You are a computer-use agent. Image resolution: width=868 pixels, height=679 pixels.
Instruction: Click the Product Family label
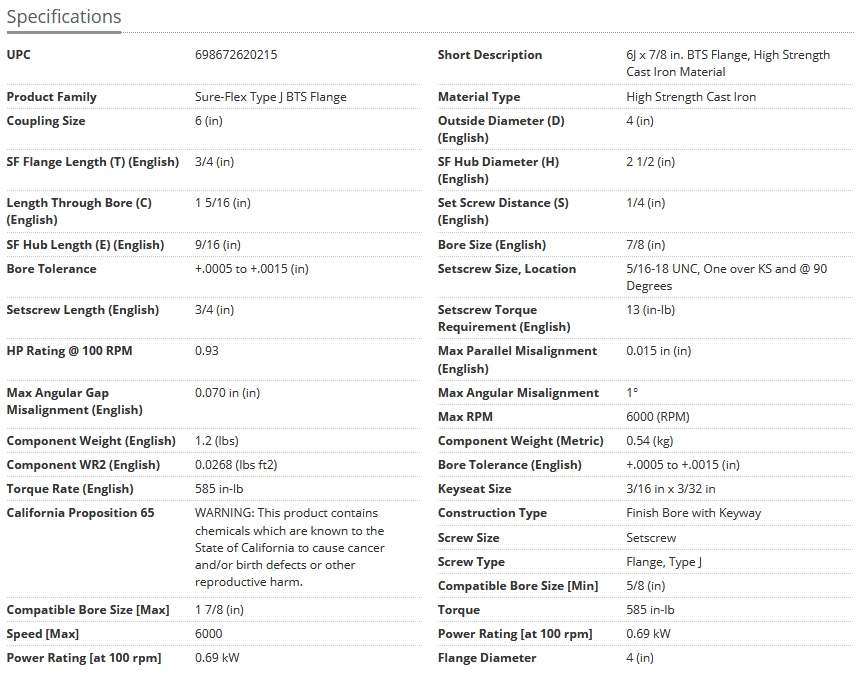[x=52, y=97]
